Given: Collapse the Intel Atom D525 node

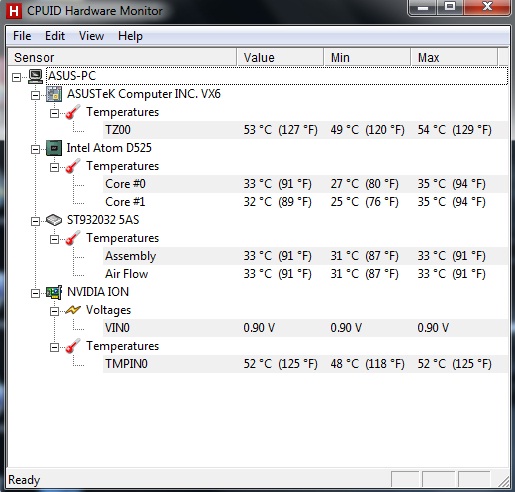Looking at the screenshot, I should pos(35,150).
